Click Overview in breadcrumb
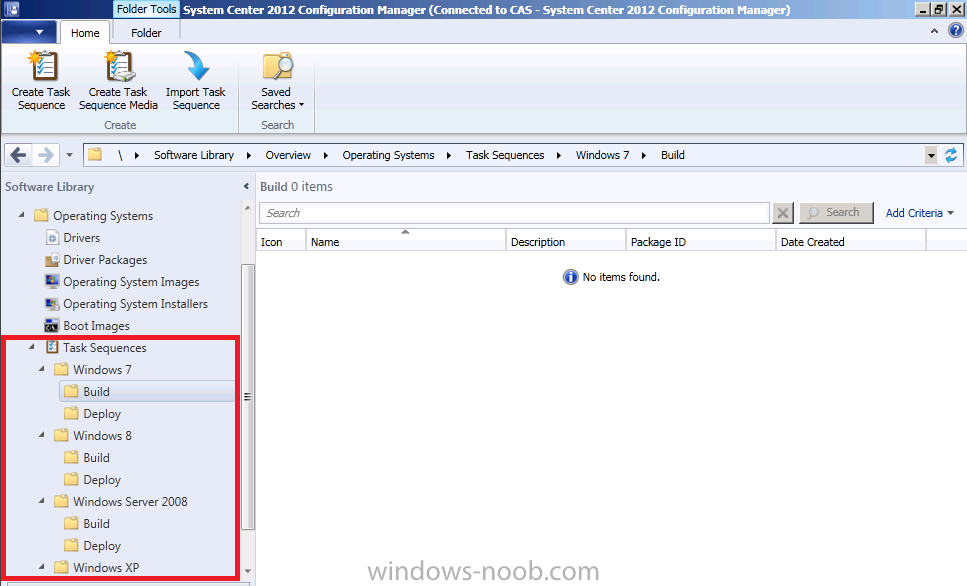Screen dimensions: 967x586 coord(288,155)
